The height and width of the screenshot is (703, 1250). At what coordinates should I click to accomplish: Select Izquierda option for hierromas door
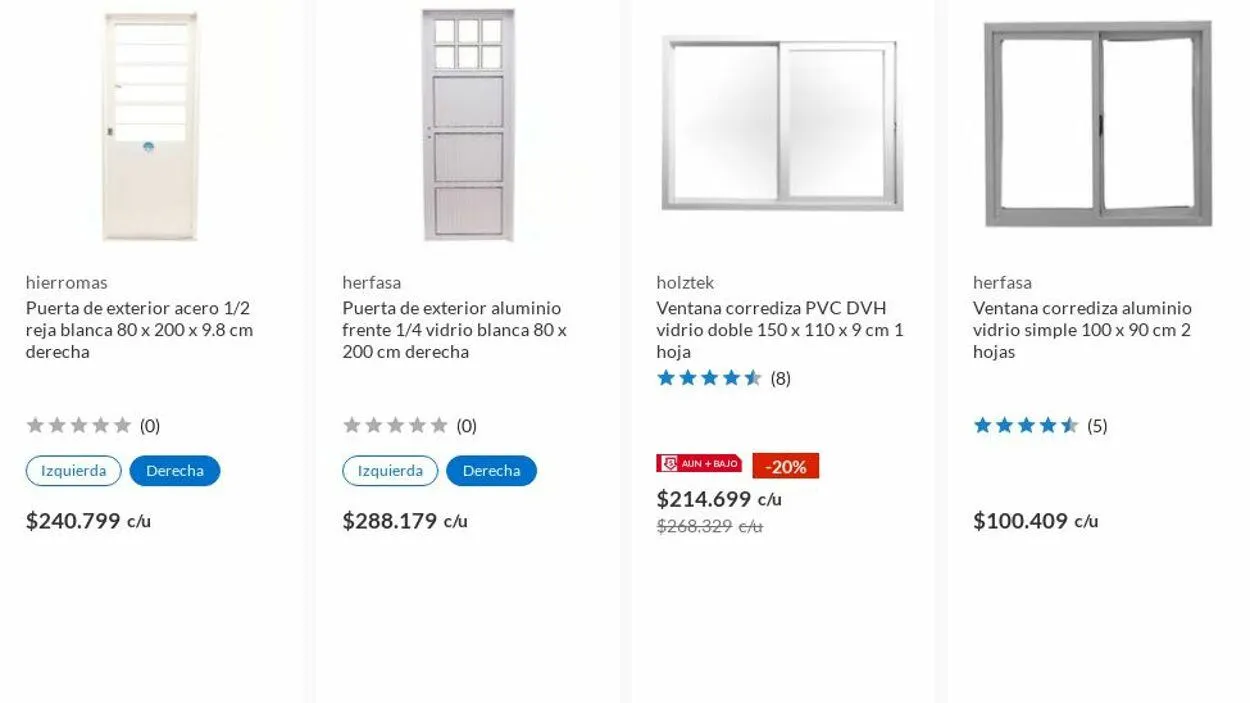73,471
